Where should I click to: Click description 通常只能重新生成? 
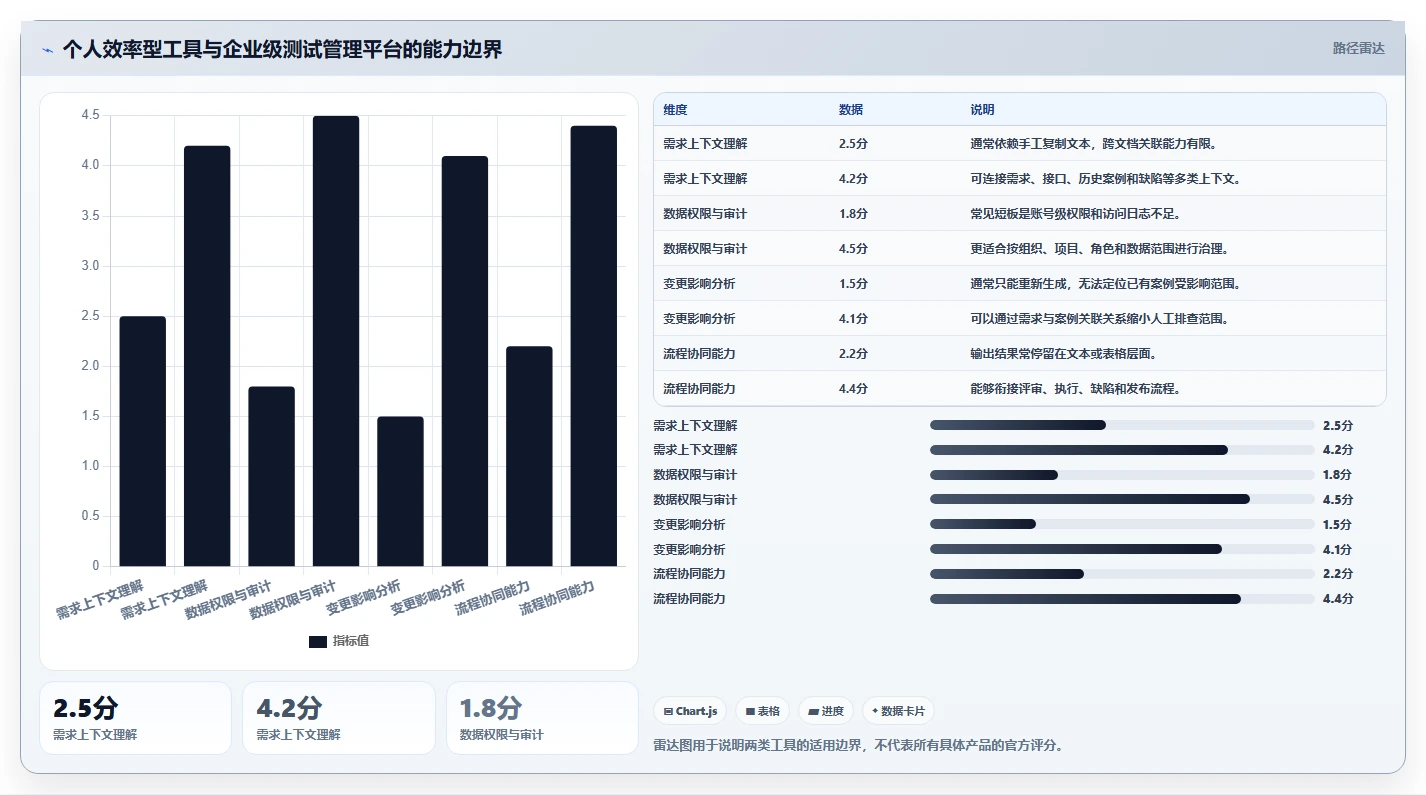coord(1105,284)
